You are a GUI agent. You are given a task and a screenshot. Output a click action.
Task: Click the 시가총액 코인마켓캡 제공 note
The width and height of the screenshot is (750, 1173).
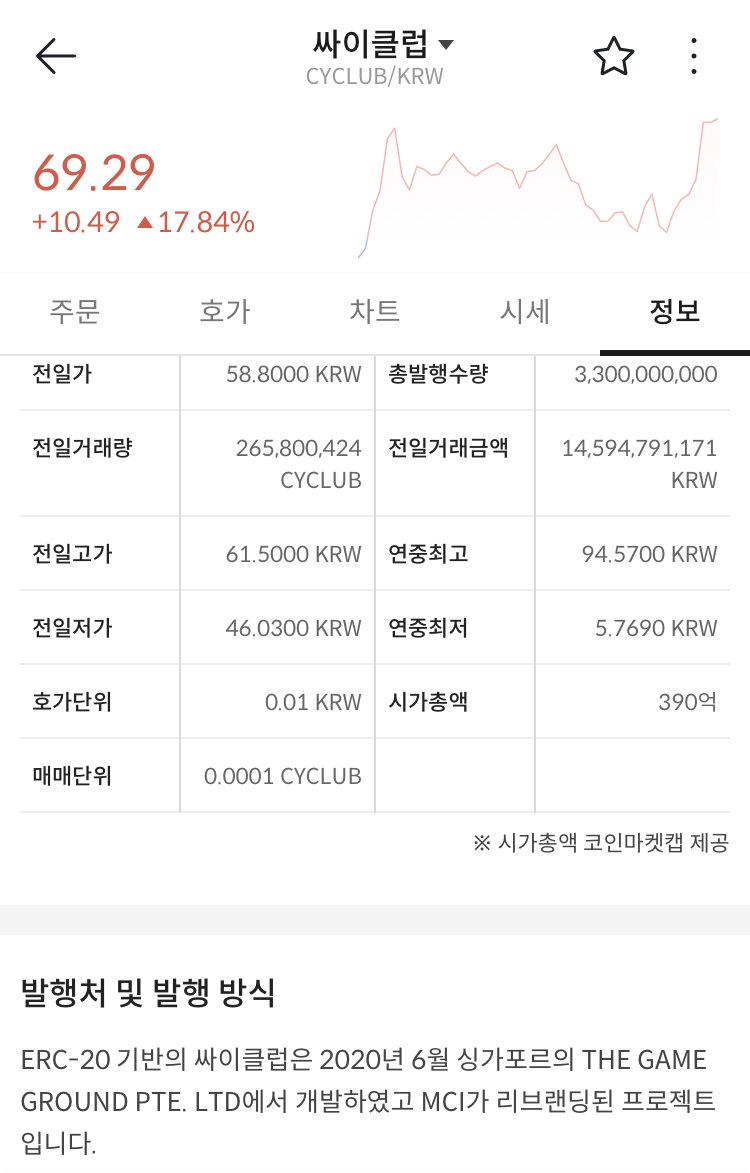600,843
